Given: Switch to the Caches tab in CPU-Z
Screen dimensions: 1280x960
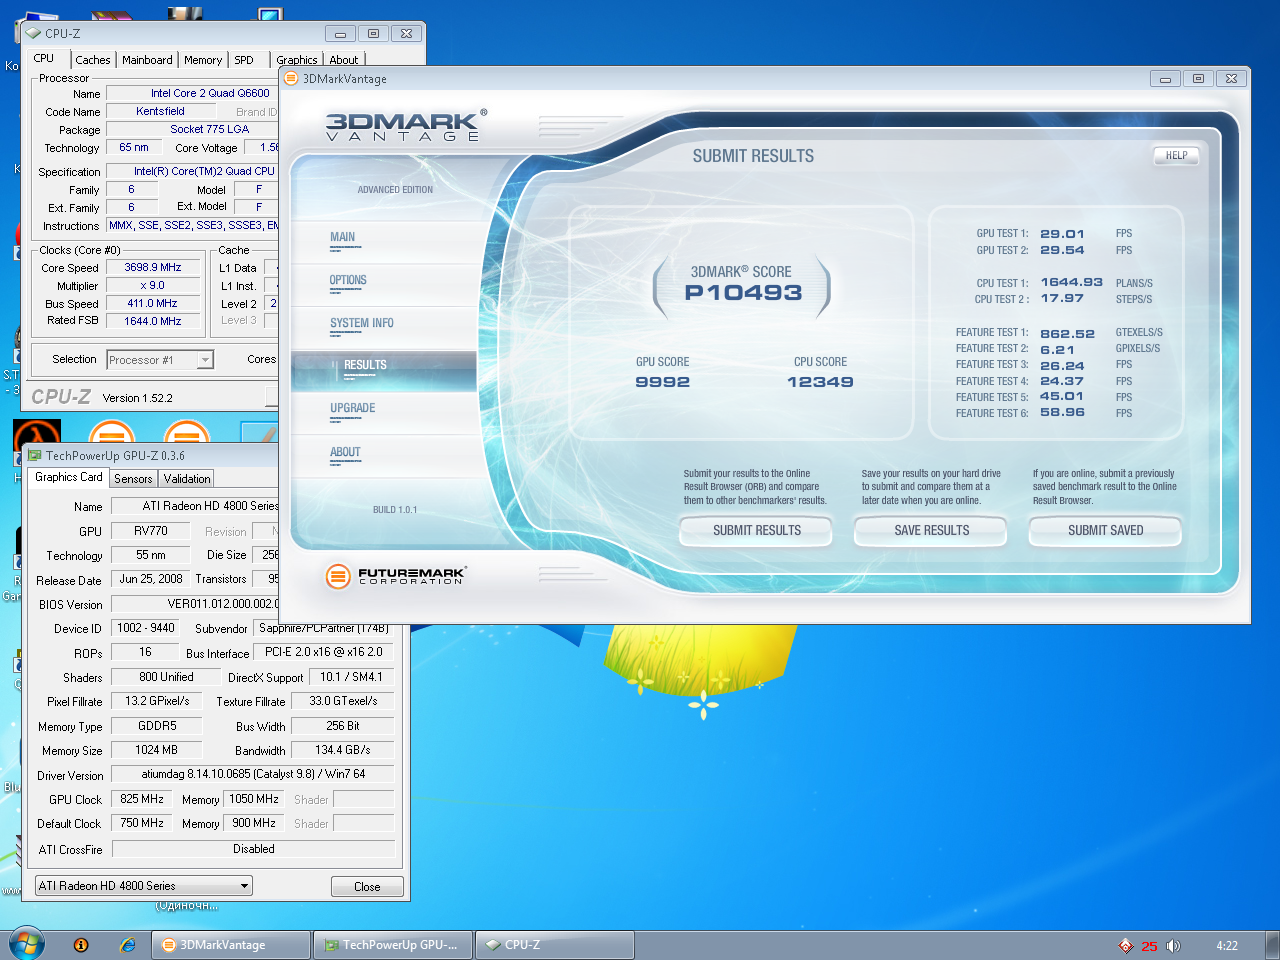Looking at the screenshot, I should pyautogui.click(x=93, y=60).
